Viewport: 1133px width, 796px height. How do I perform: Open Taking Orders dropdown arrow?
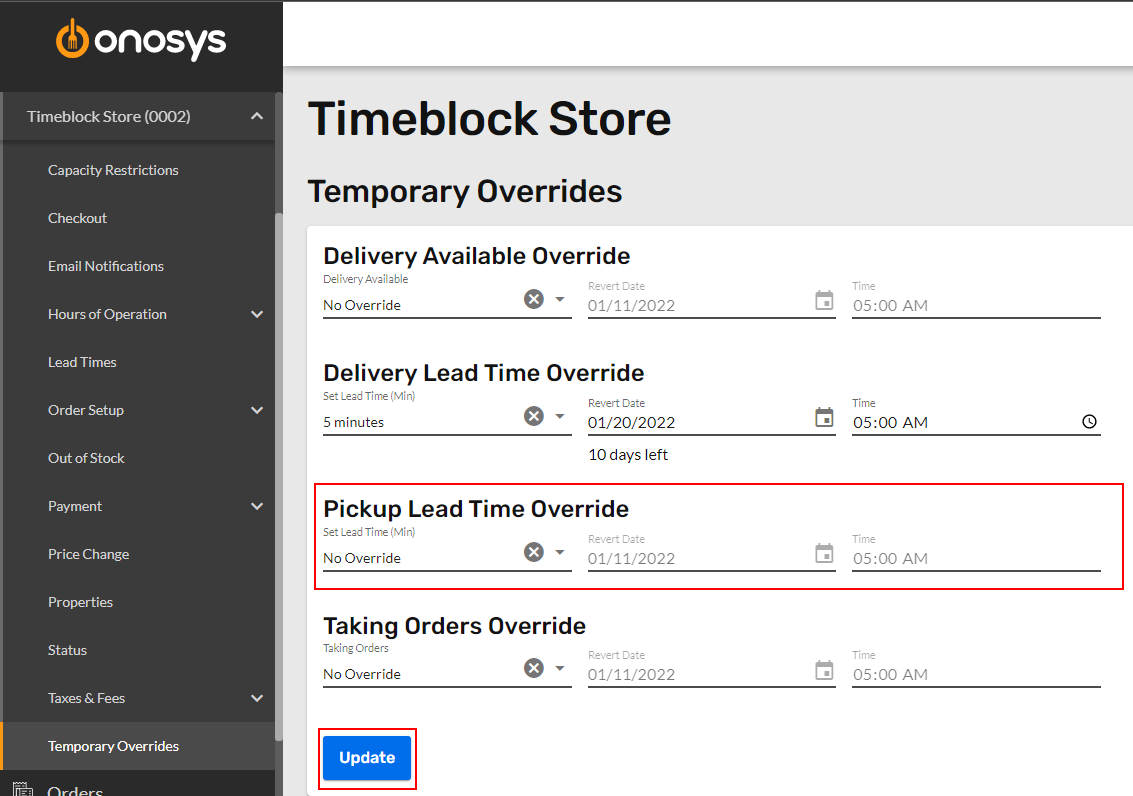(x=559, y=668)
